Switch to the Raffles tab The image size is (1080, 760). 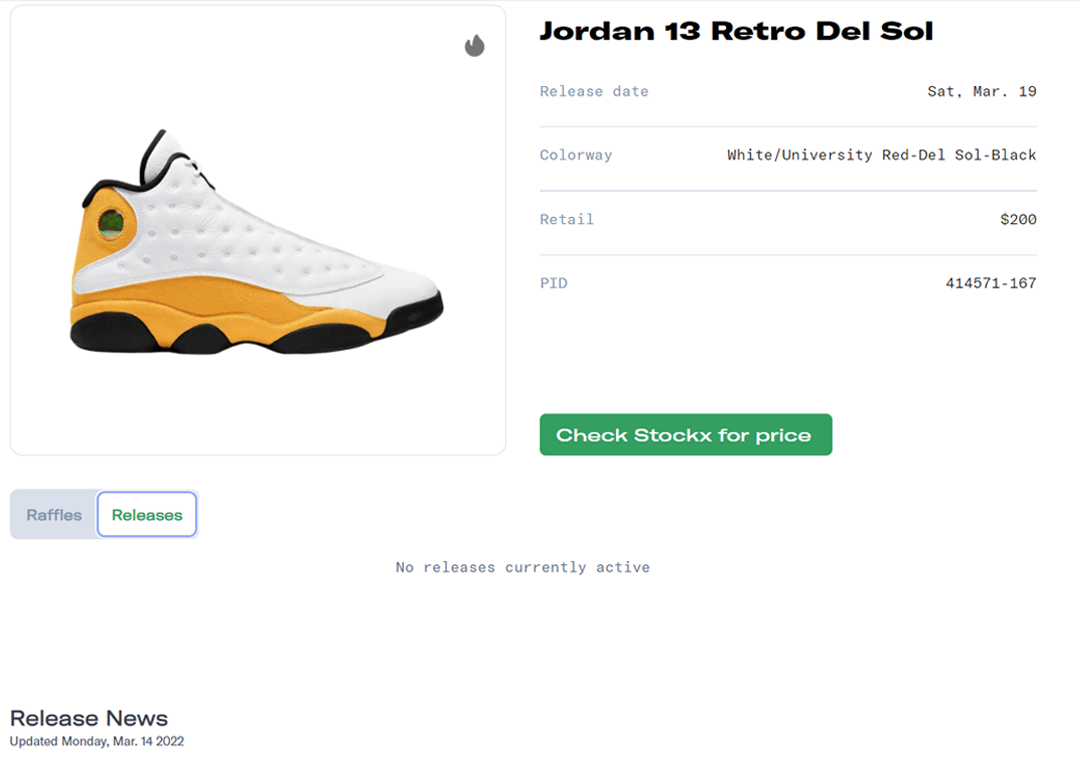tap(54, 515)
